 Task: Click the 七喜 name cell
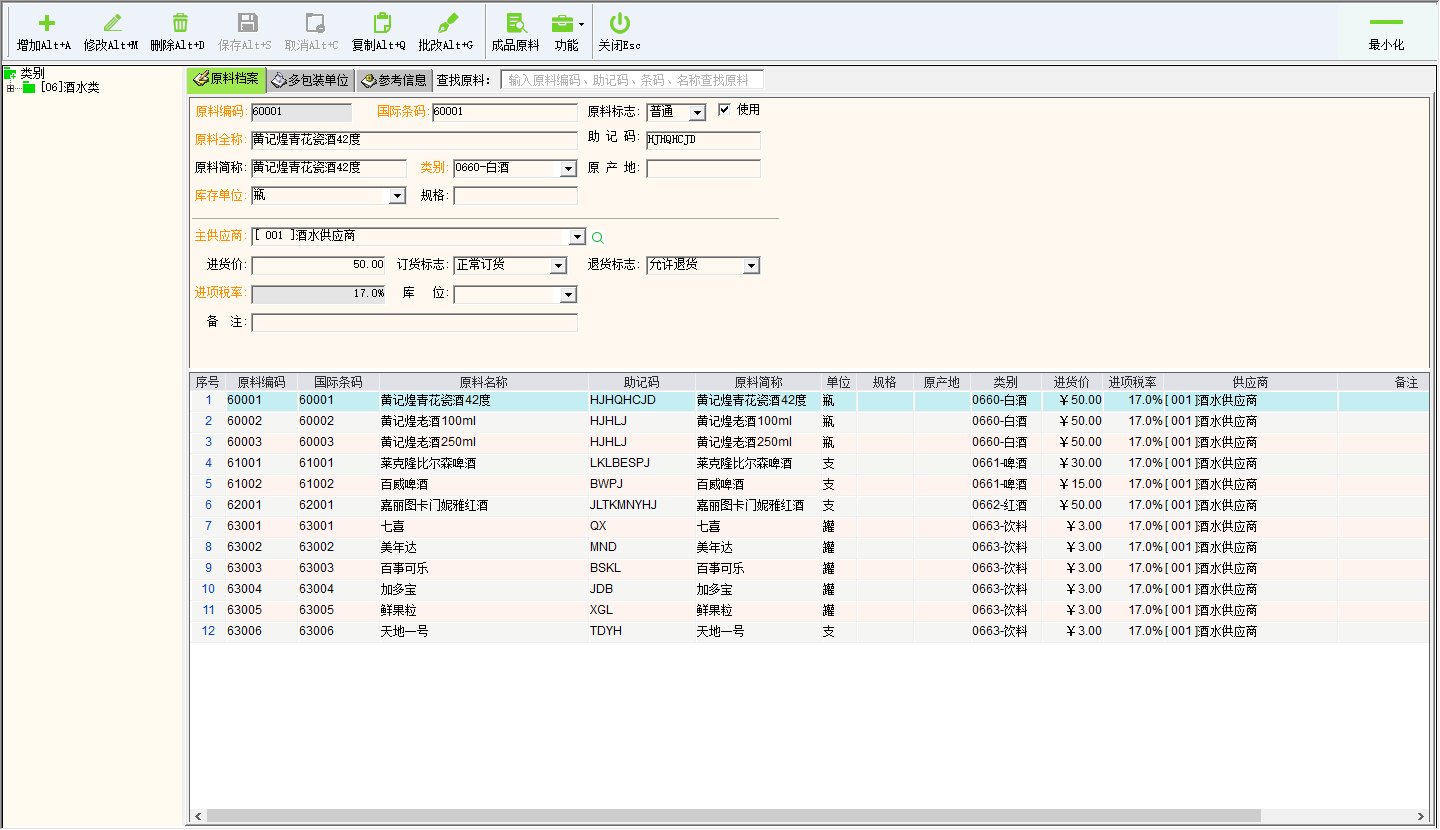tap(483, 526)
